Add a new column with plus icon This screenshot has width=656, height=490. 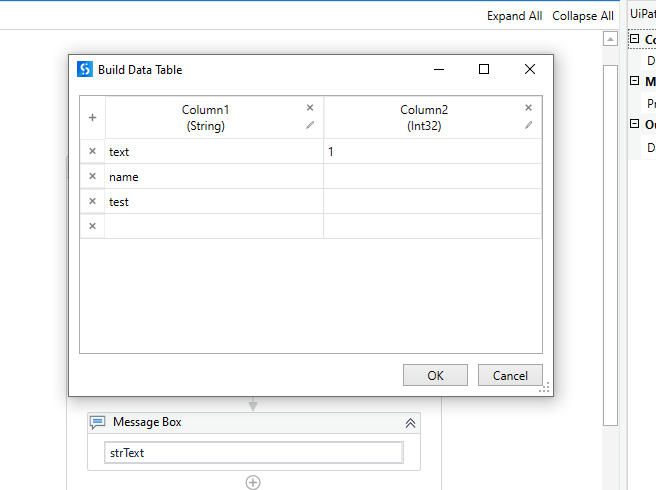[92, 118]
